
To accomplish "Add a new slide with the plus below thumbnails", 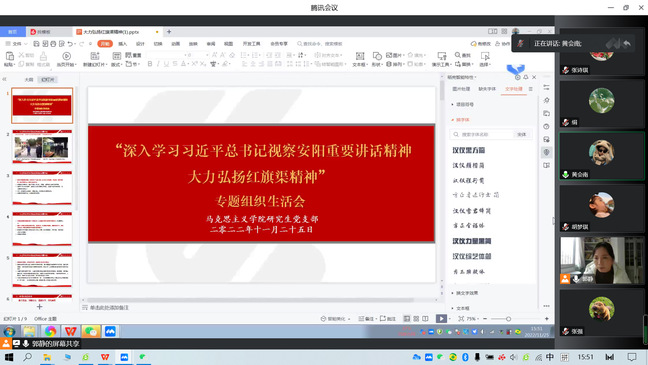I will pyautogui.click(x=40, y=307).
